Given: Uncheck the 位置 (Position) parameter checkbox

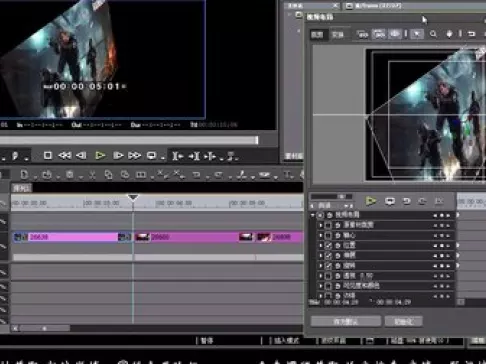Looking at the screenshot, I should (328, 246).
